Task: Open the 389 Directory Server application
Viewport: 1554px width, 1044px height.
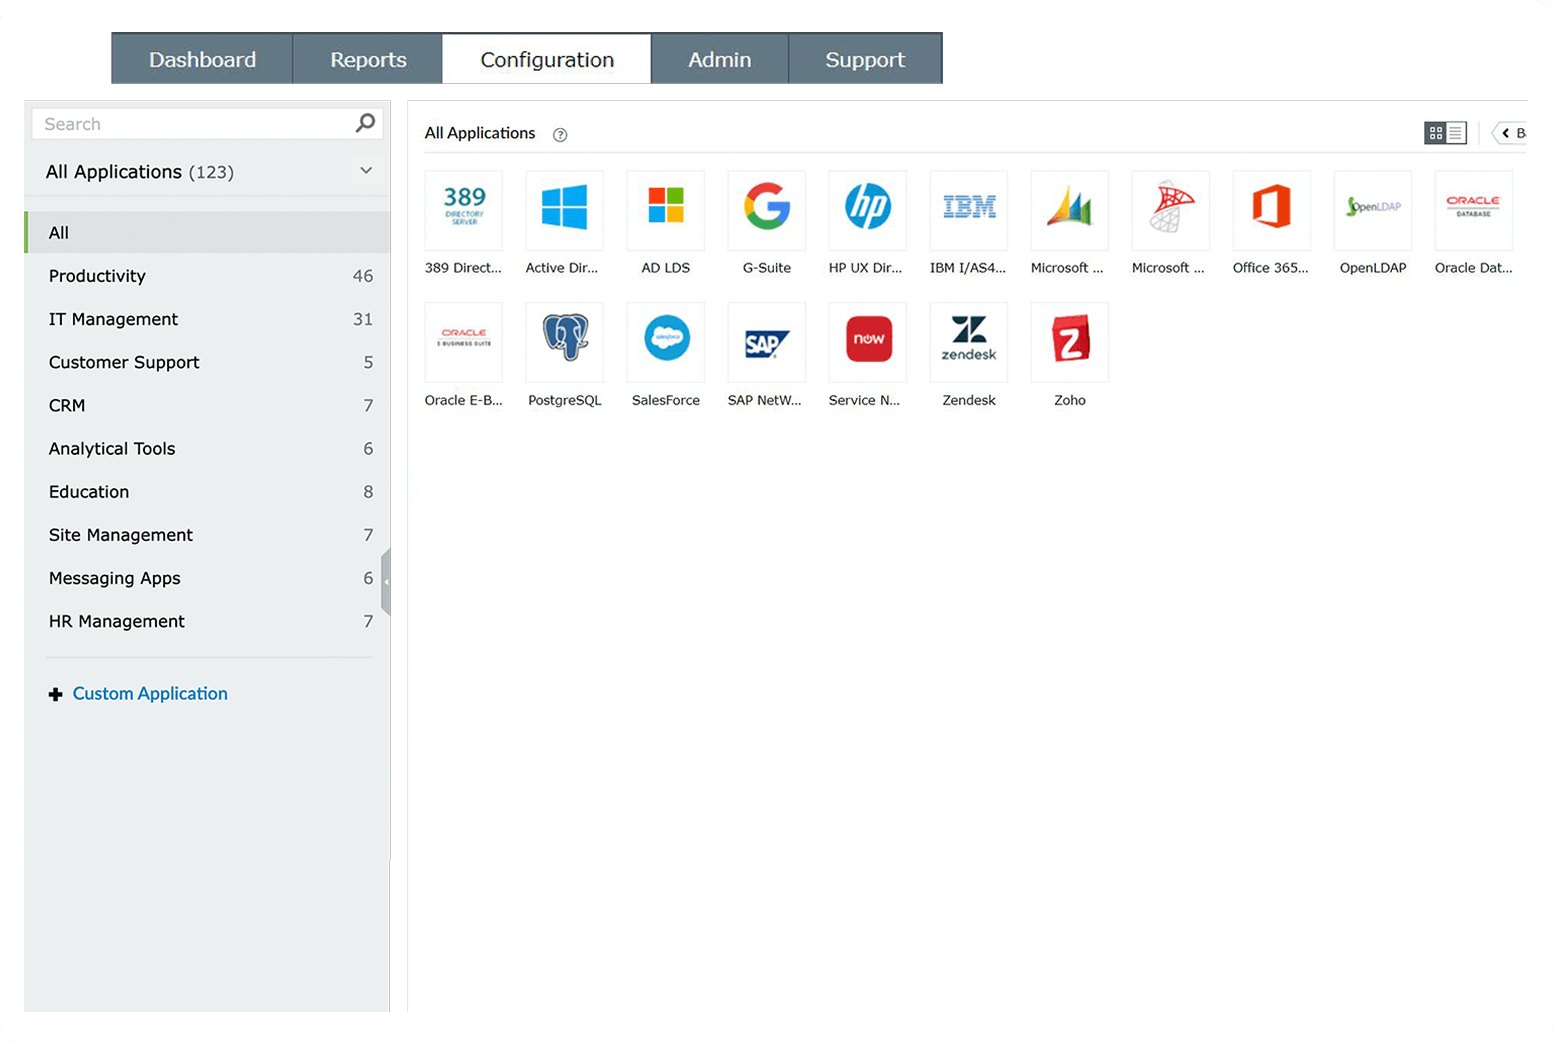Action: [464, 210]
